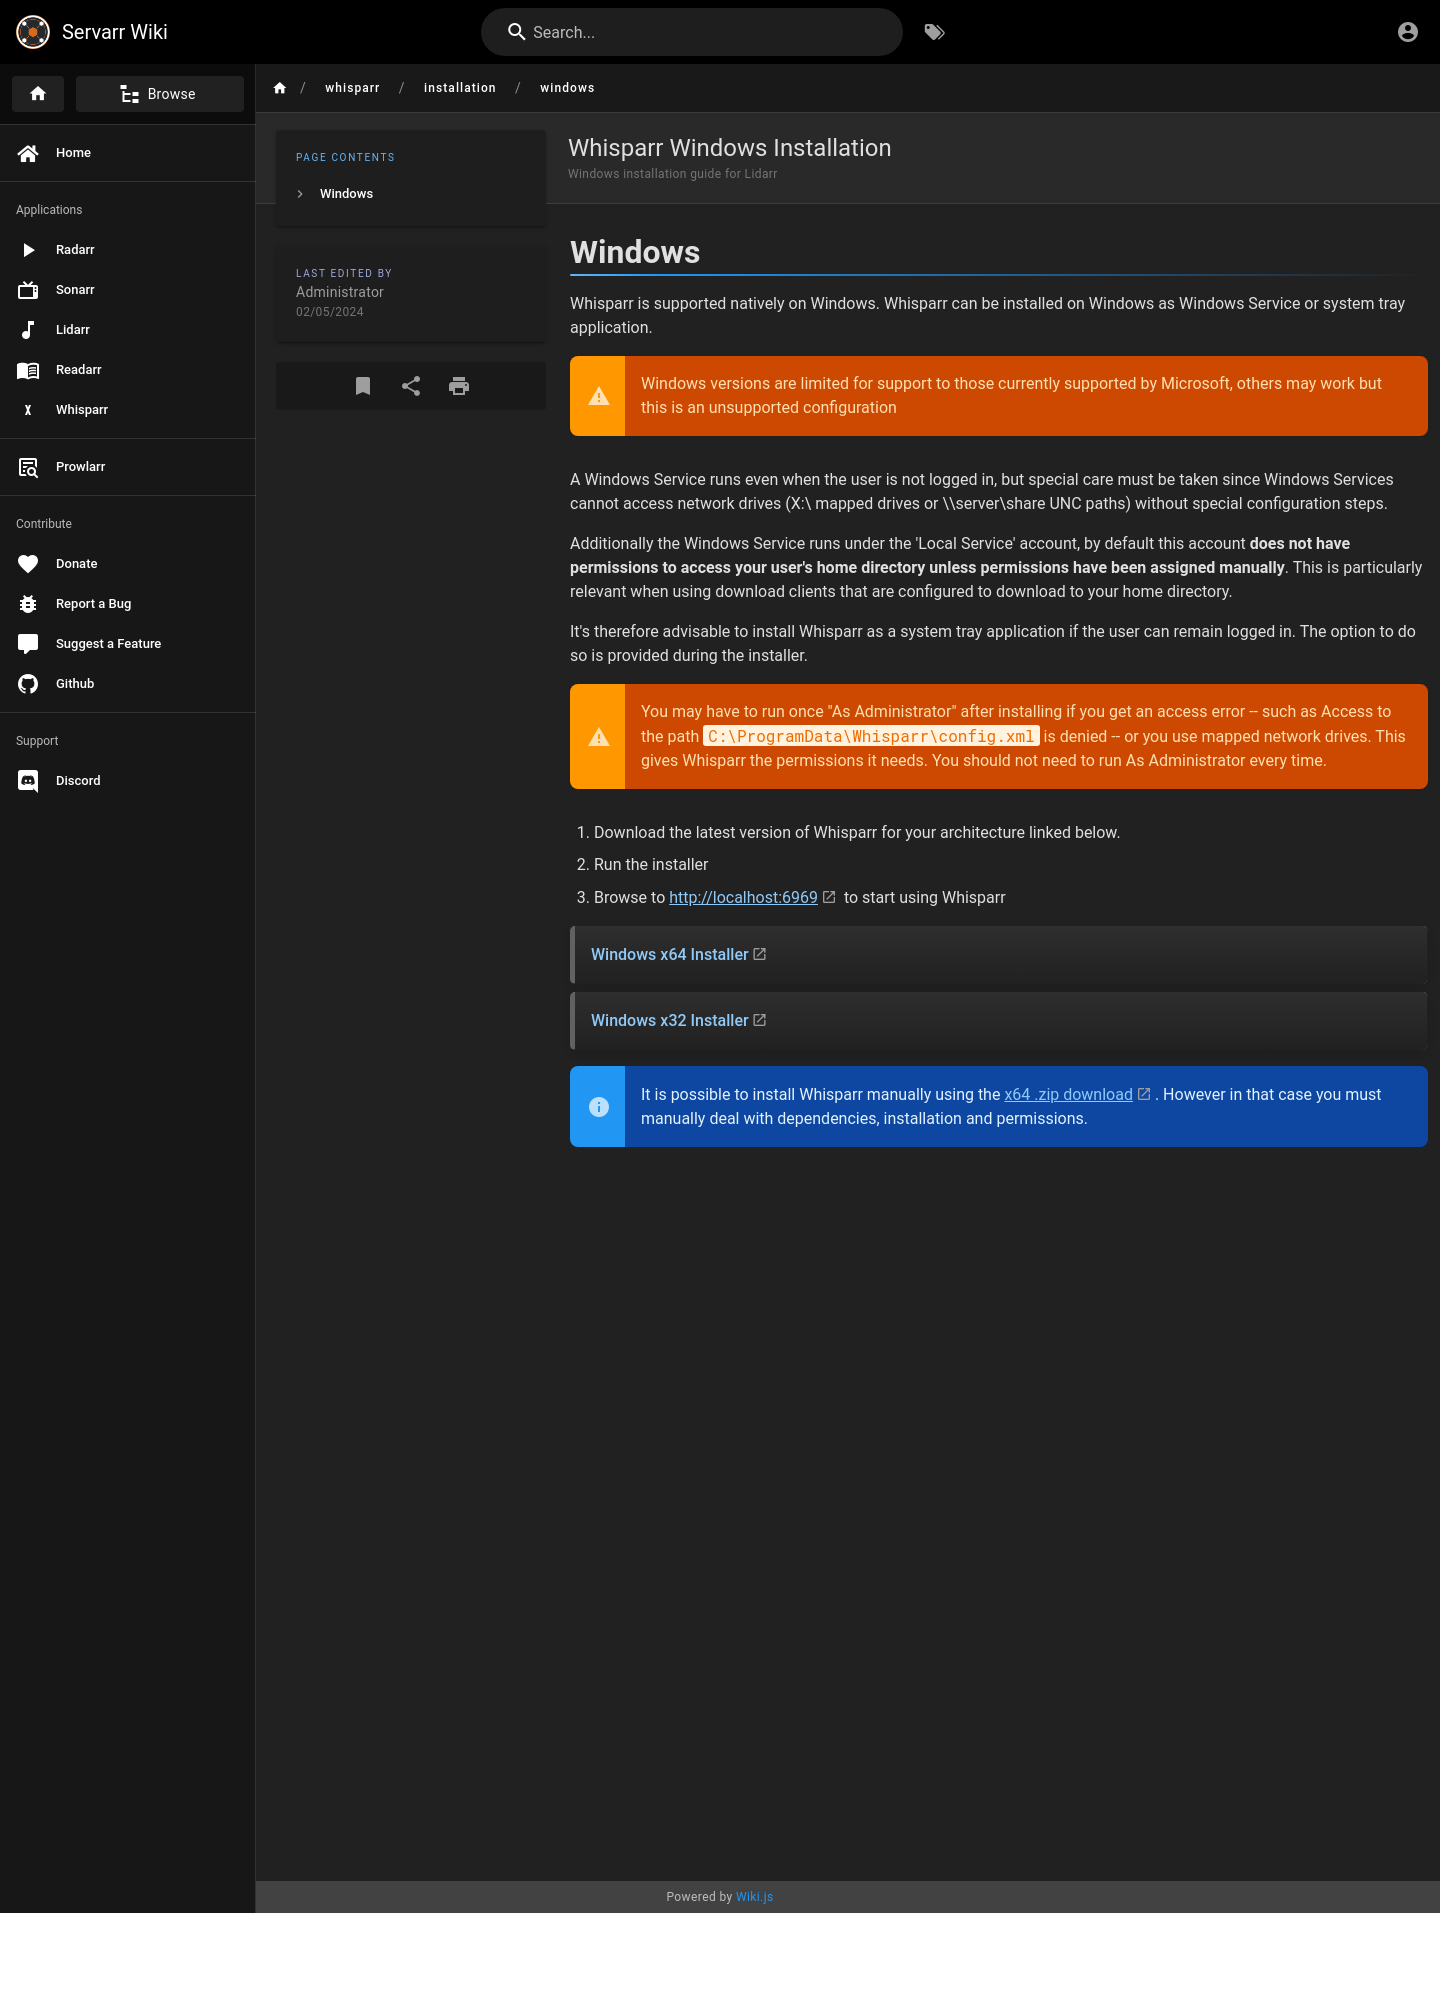Click the Discord logo icon

[x=28, y=781]
